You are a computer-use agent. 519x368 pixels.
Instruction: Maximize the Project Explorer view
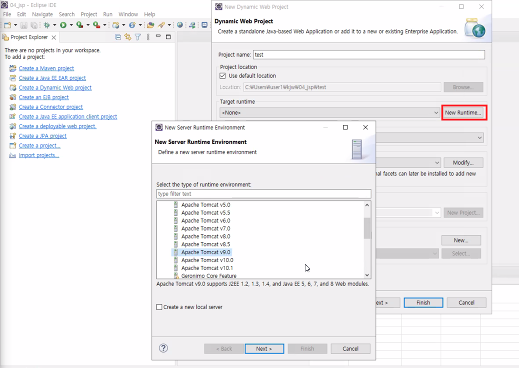click(168, 37)
